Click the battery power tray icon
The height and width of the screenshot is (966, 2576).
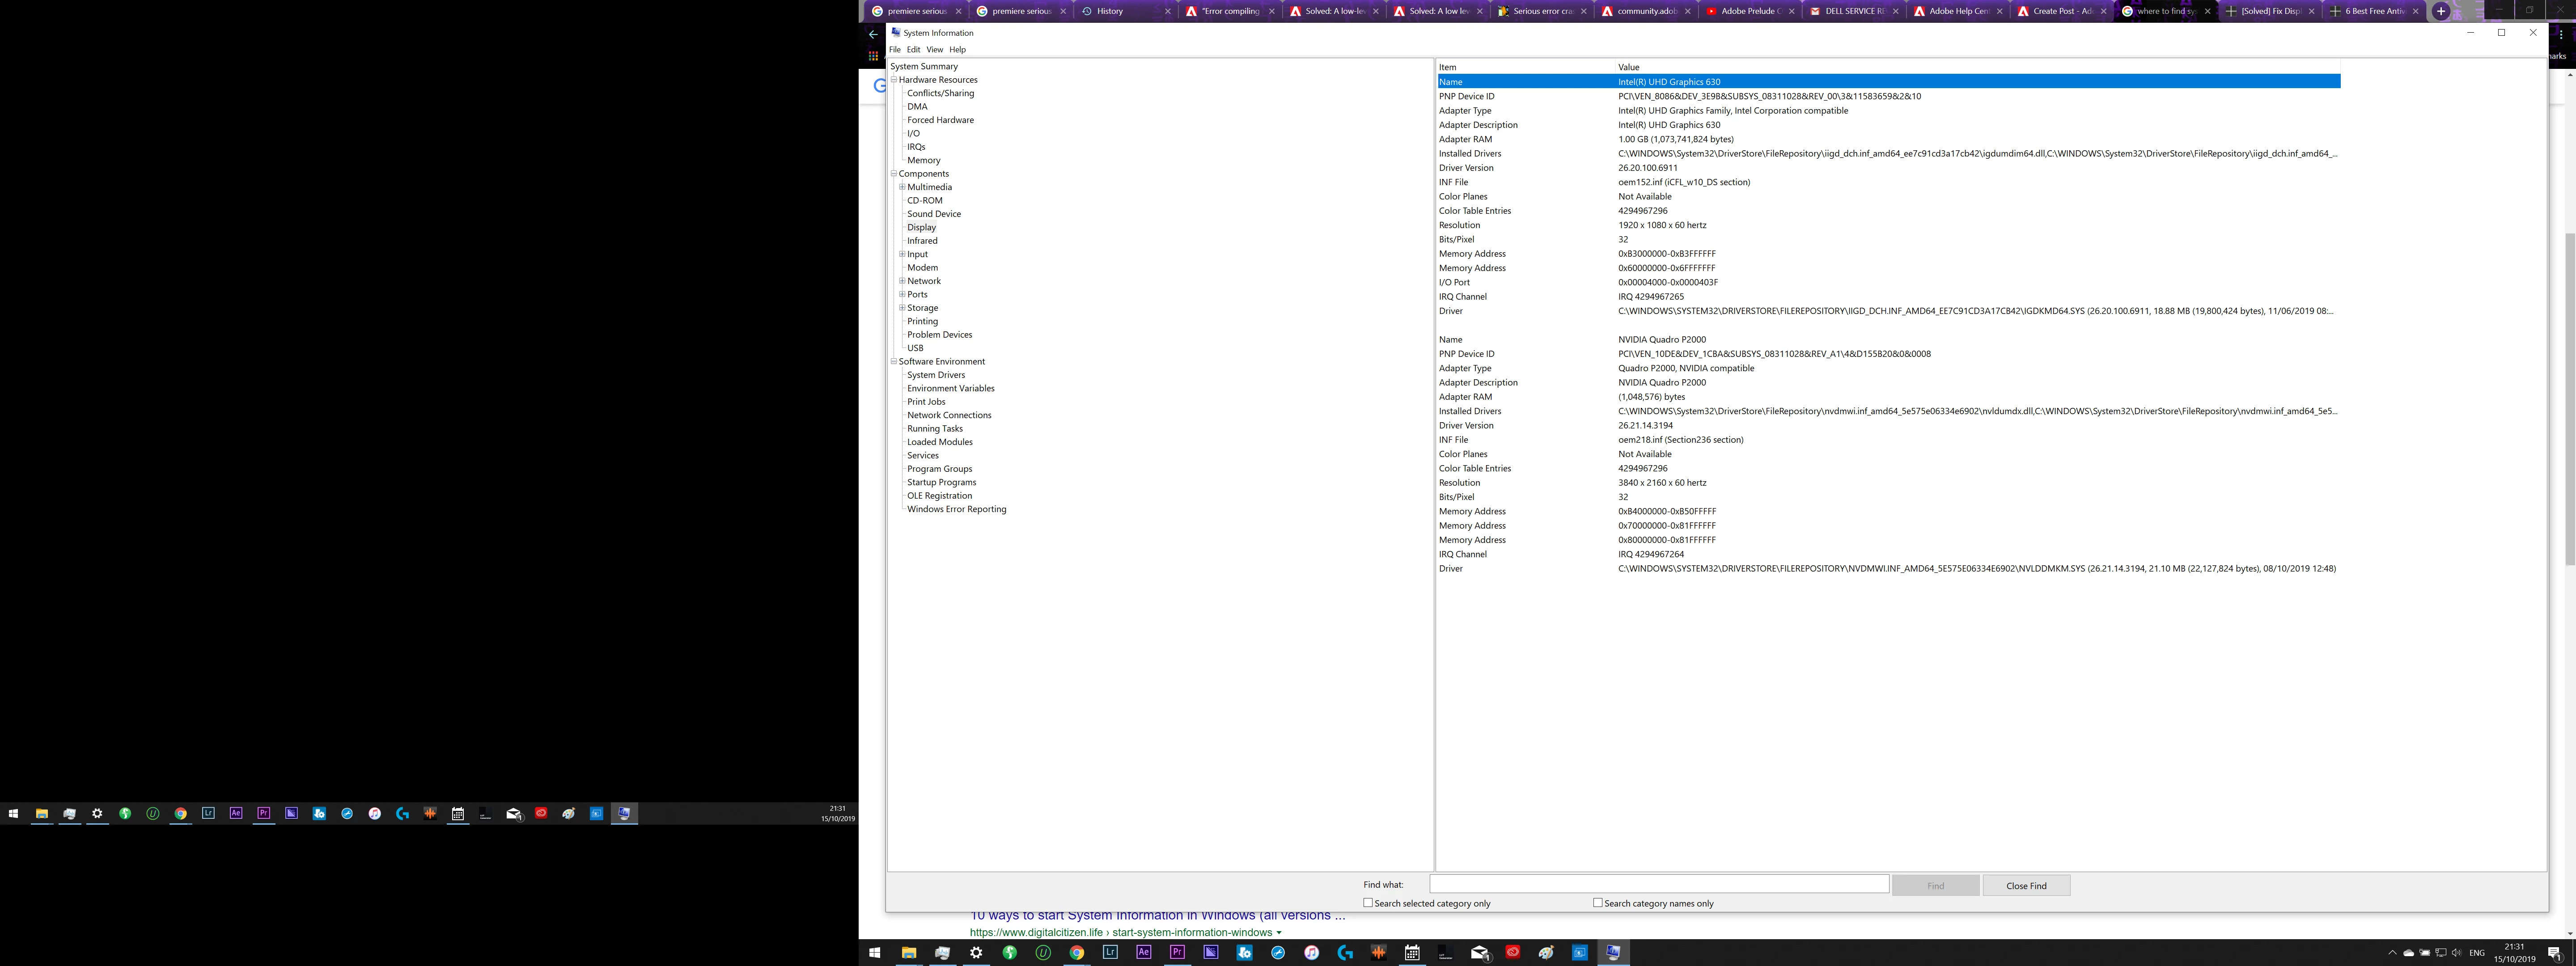(x=2425, y=953)
